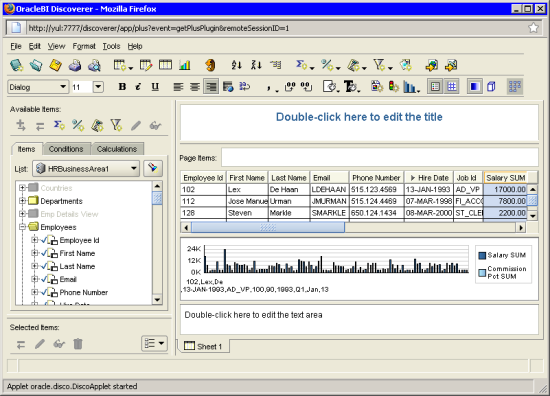Toggle Italic formatting
The image size is (550, 396).
(139, 87)
